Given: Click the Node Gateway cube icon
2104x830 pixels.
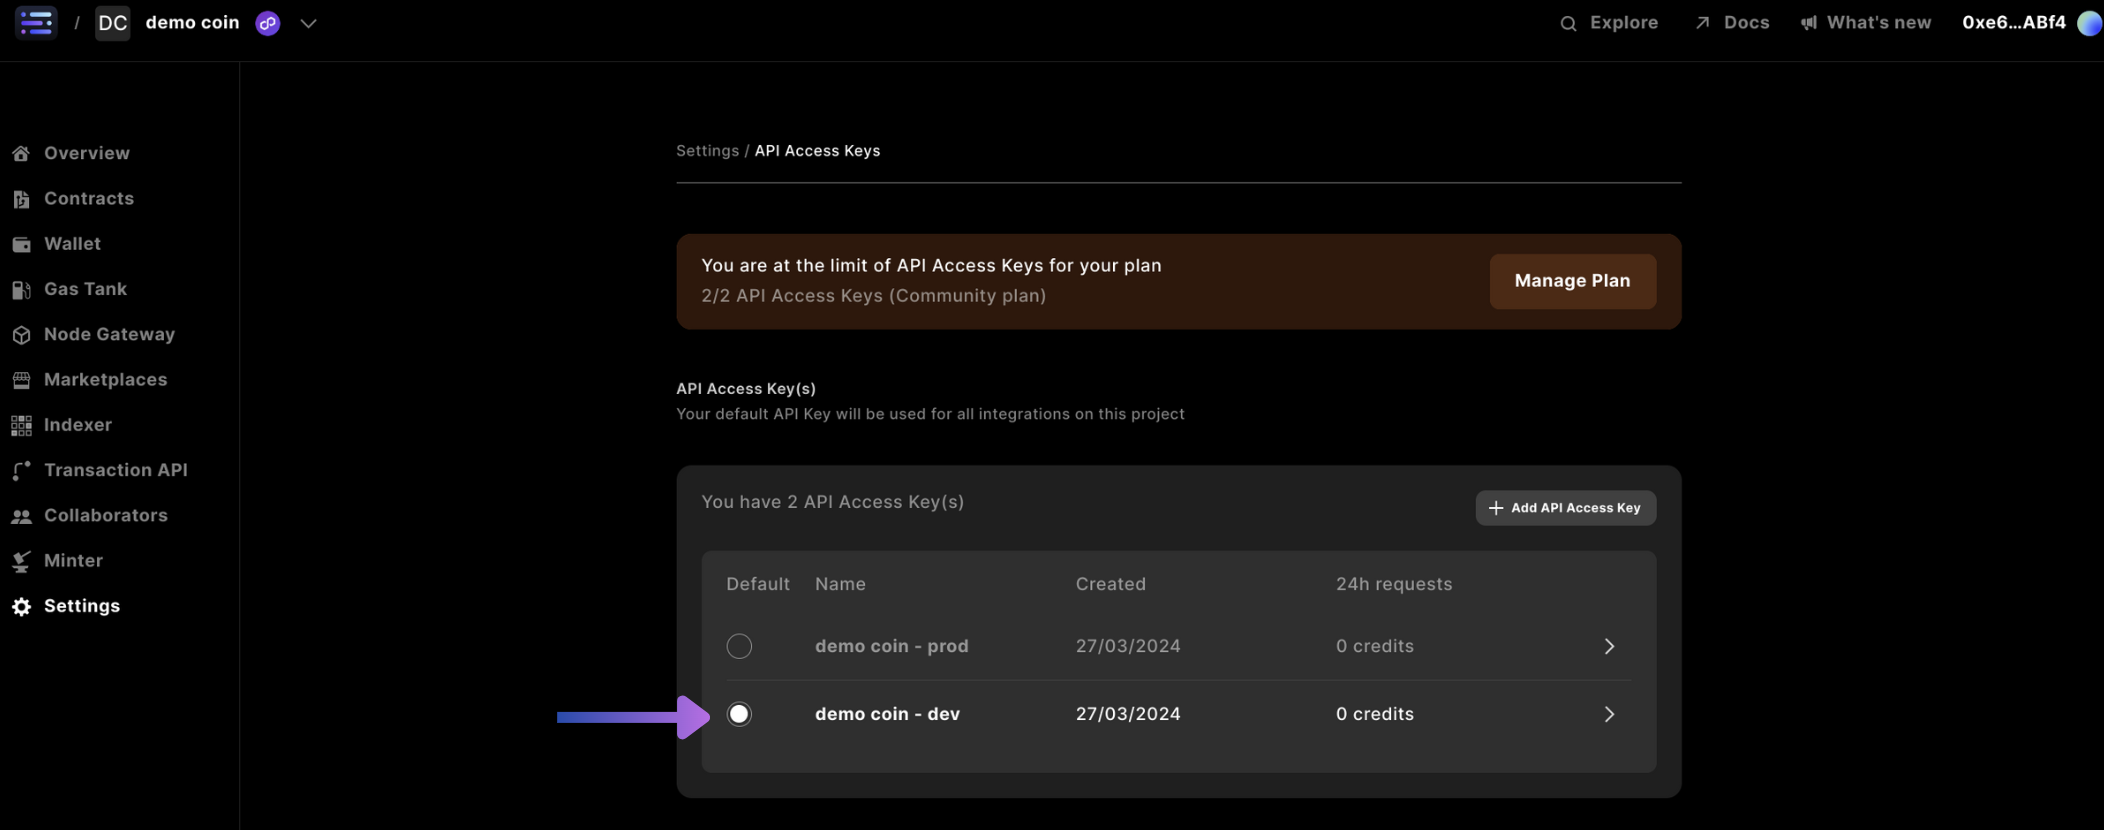Looking at the screenshot, I should (21, 335).
